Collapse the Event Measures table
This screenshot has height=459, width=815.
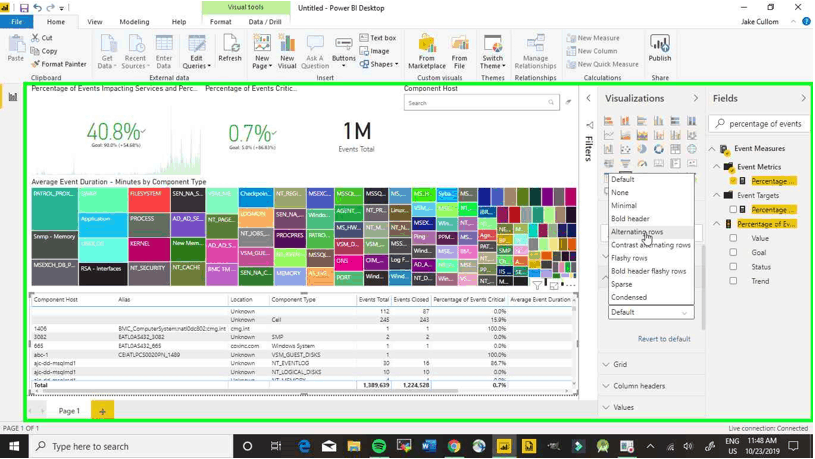(712, 149)
